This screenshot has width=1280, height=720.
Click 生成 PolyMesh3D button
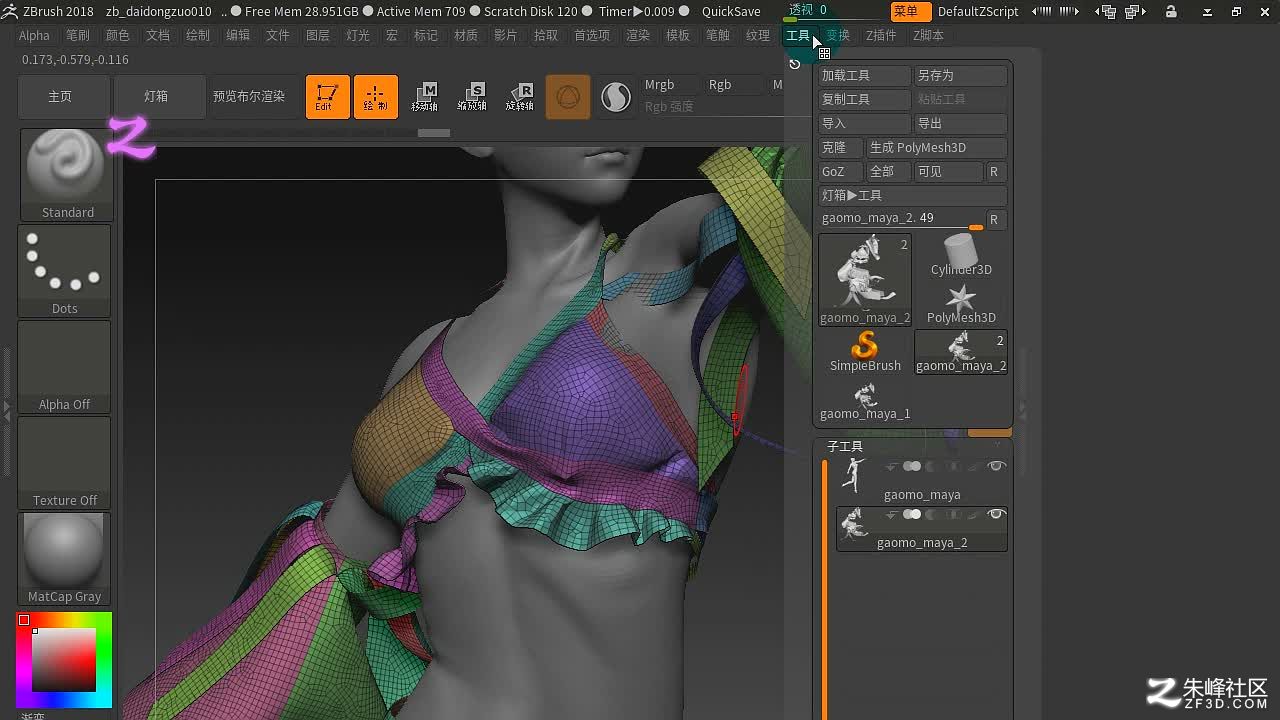937,148
